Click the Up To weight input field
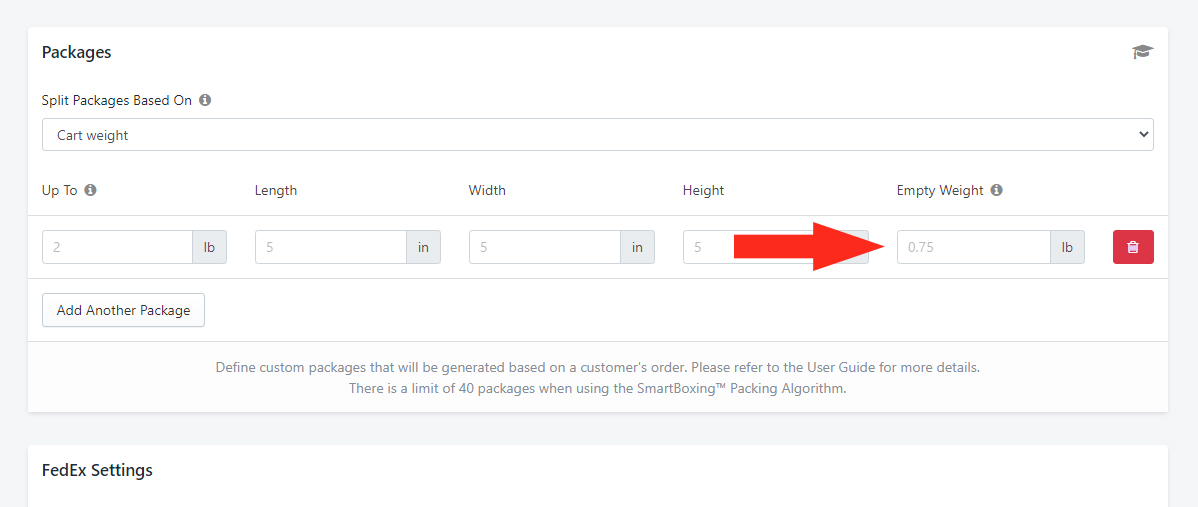 118,247
